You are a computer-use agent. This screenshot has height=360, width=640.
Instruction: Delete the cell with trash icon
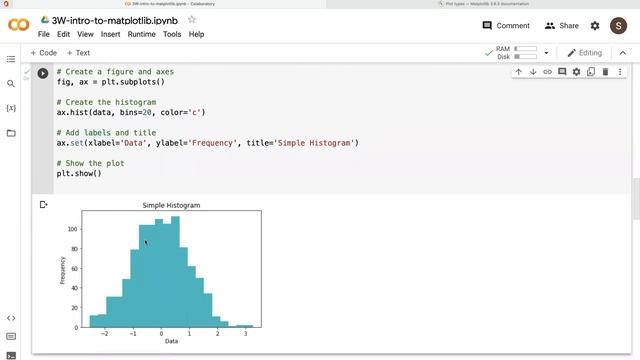(x=605, y=72)
